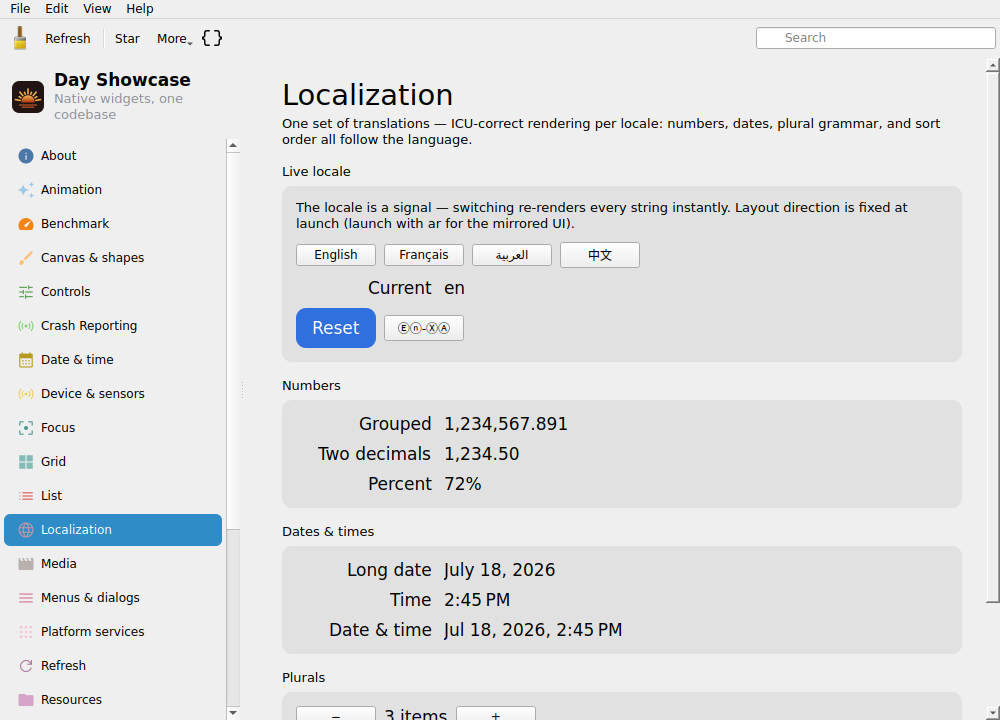Select Crash Reporting in the sidebar

pos(113,326)
